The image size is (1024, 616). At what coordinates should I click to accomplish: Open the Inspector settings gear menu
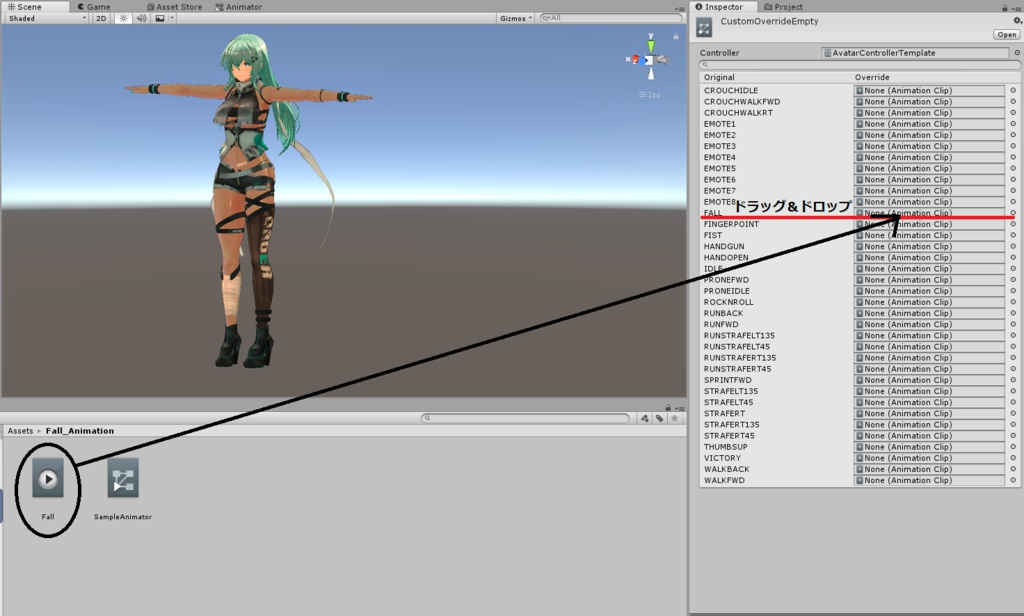point(1017,21)
